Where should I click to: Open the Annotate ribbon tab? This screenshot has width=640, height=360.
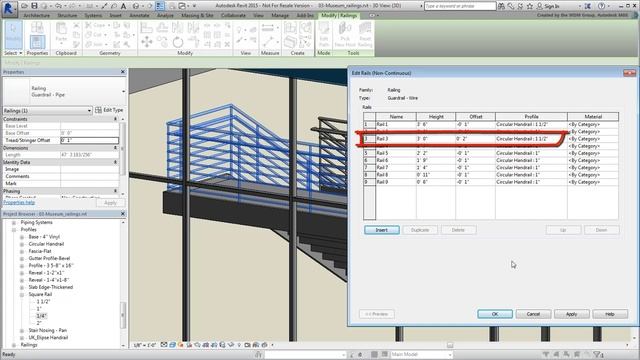click(139, 16)
